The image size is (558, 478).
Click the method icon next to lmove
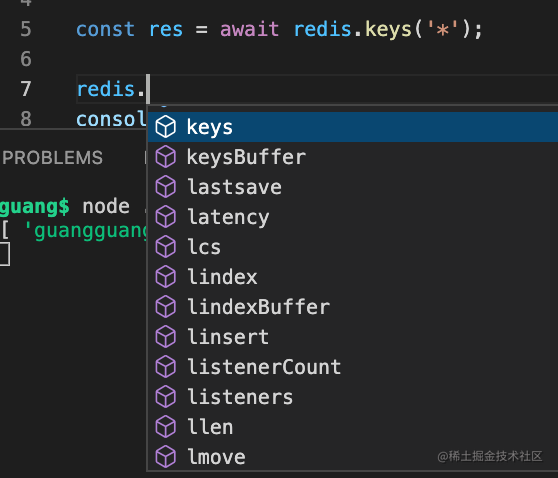[x=165, y=457]
